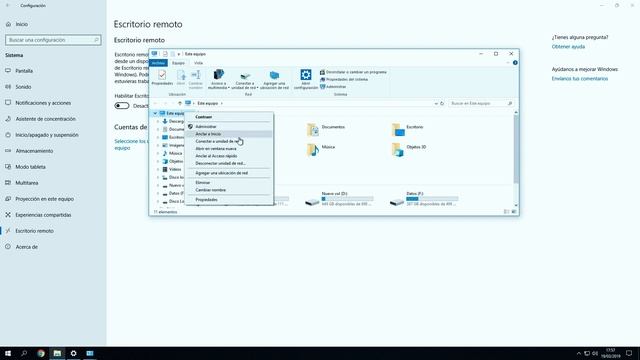Click Agregar una ubicación de red ribbon icon
Image resolution: width=640 pixels, height=360 pixels.
(x=274, y=79)
